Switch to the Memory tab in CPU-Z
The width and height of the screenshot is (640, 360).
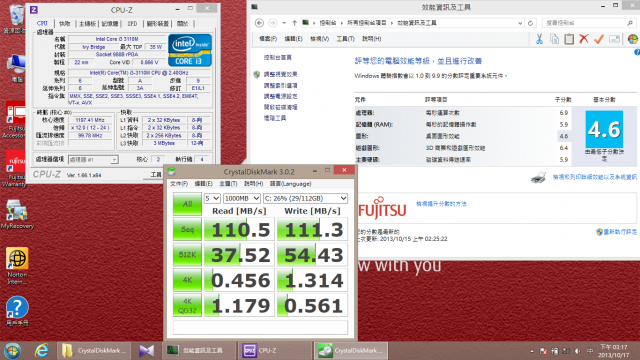[x=110, y=24]
